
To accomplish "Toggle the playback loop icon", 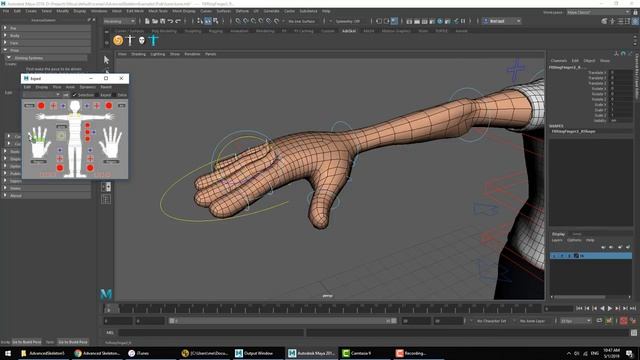I will [x=599, y=321].
